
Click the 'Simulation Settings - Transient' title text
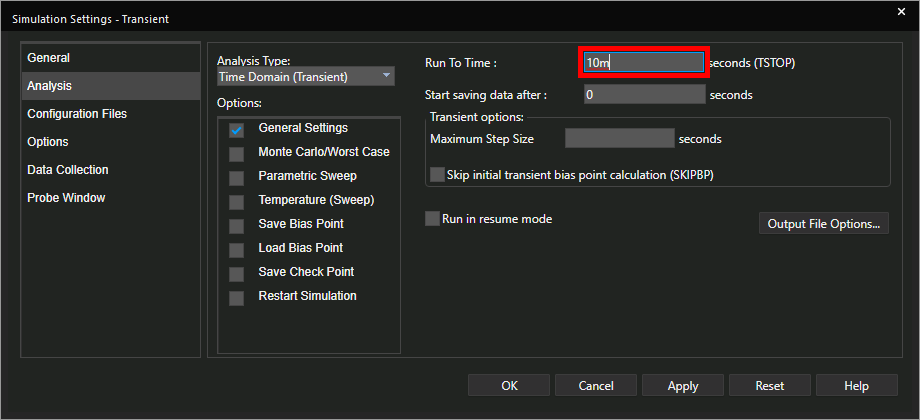90,19
